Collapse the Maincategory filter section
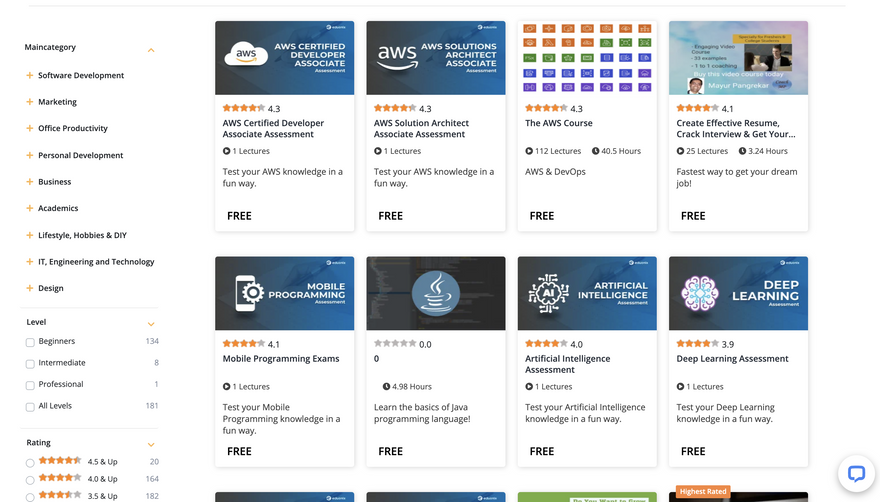The height and width of the screenshot is (502, 880). (151, 49)
